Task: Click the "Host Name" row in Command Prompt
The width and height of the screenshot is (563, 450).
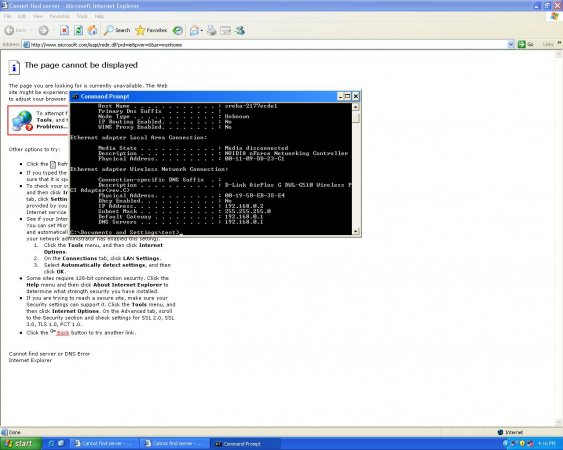Action: (x=187, y=106)
